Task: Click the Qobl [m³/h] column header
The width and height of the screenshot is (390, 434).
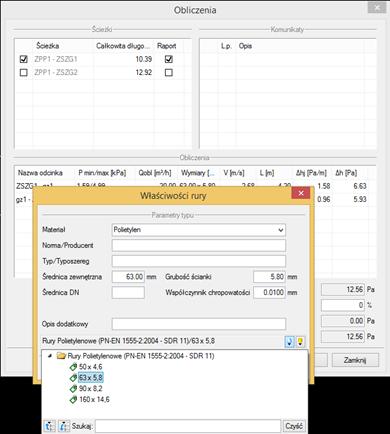Action: (155, 173)
